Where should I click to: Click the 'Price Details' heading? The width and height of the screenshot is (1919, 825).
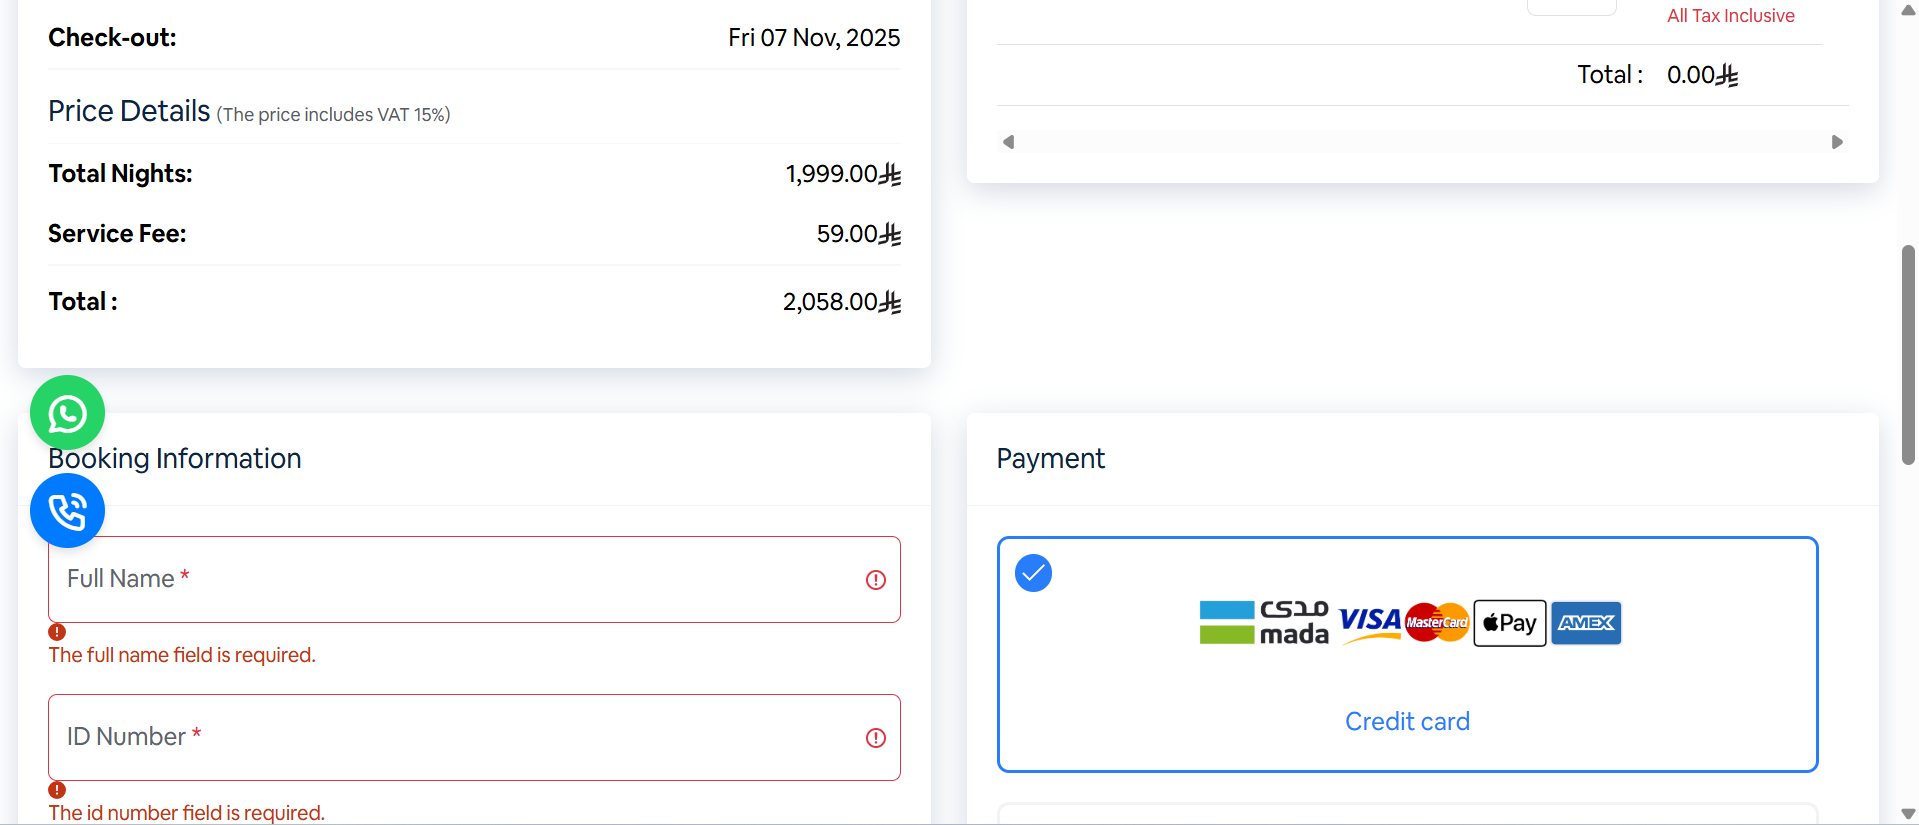click(129, 111)
